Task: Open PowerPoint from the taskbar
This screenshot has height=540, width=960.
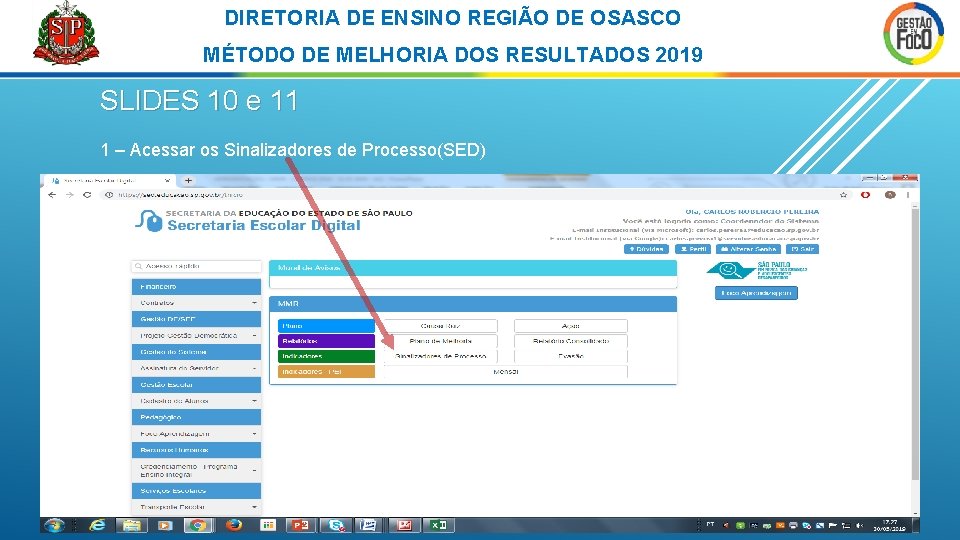Action: 301,525
